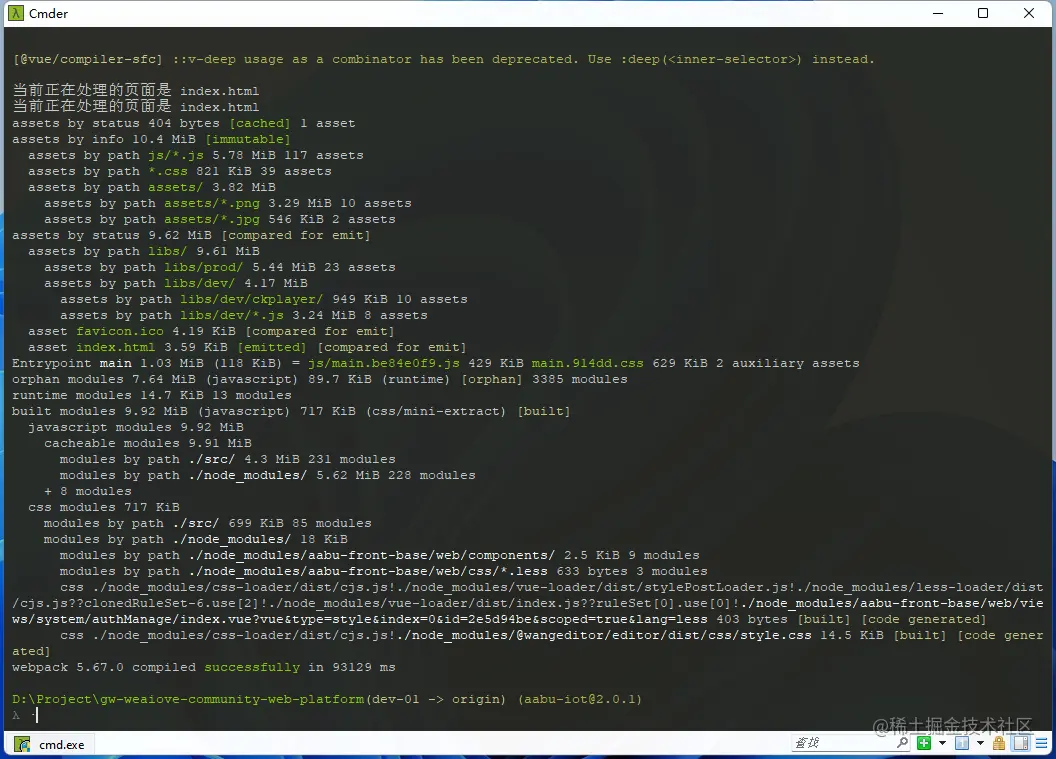1056x759 pixels.
Task: Expand the active console list dropdown arrow
Action: tap(981, 743)
